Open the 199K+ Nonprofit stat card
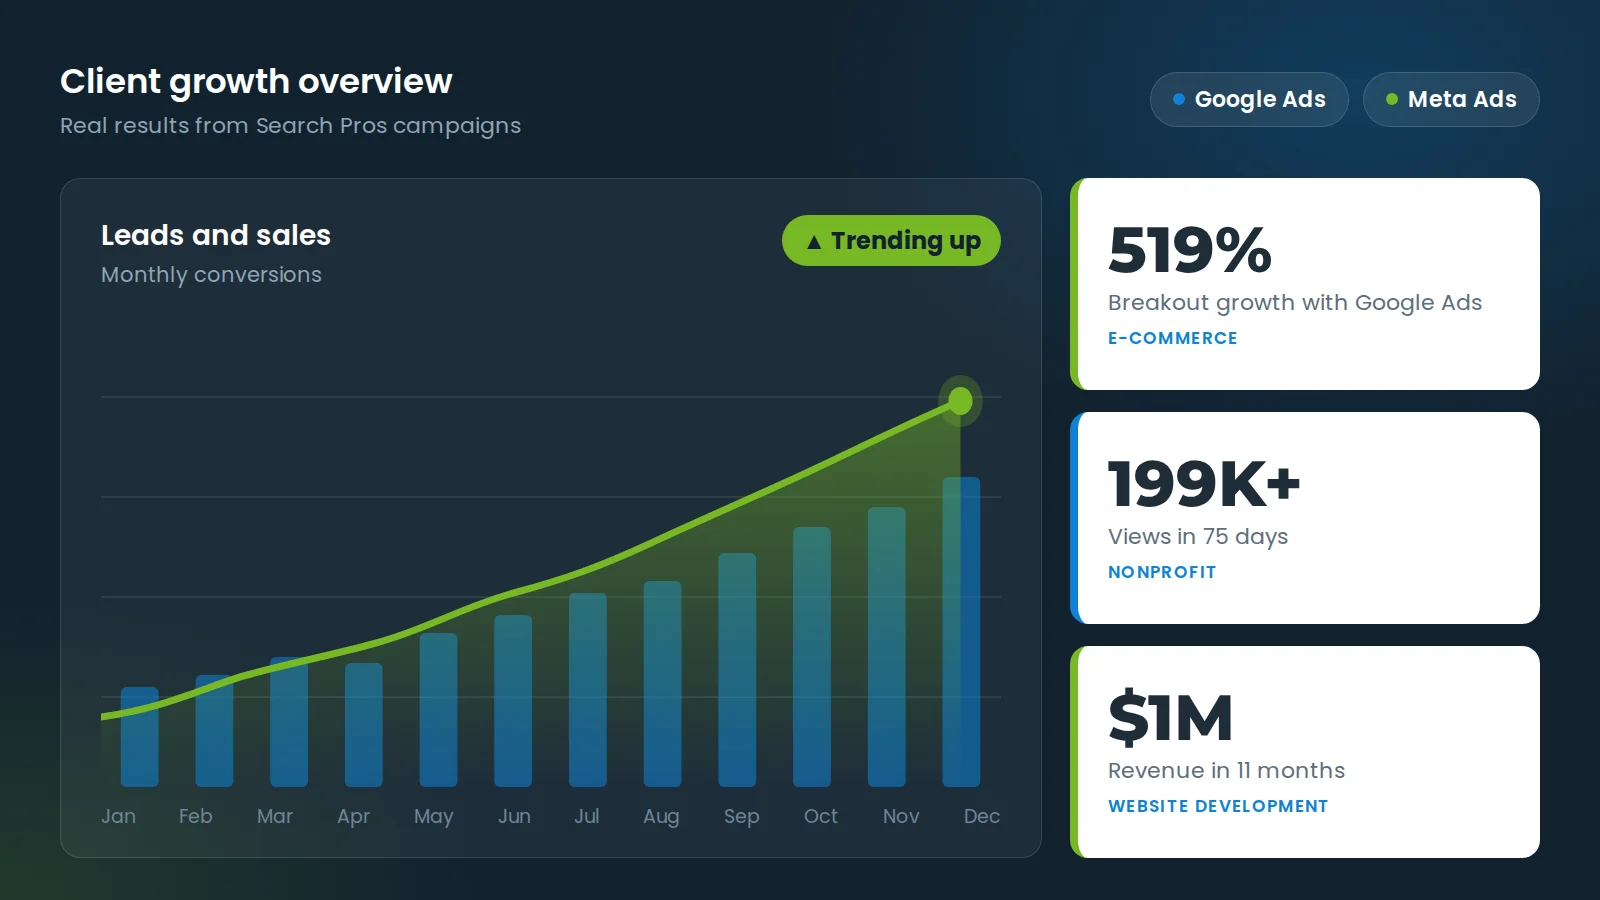 point(1305,518)
